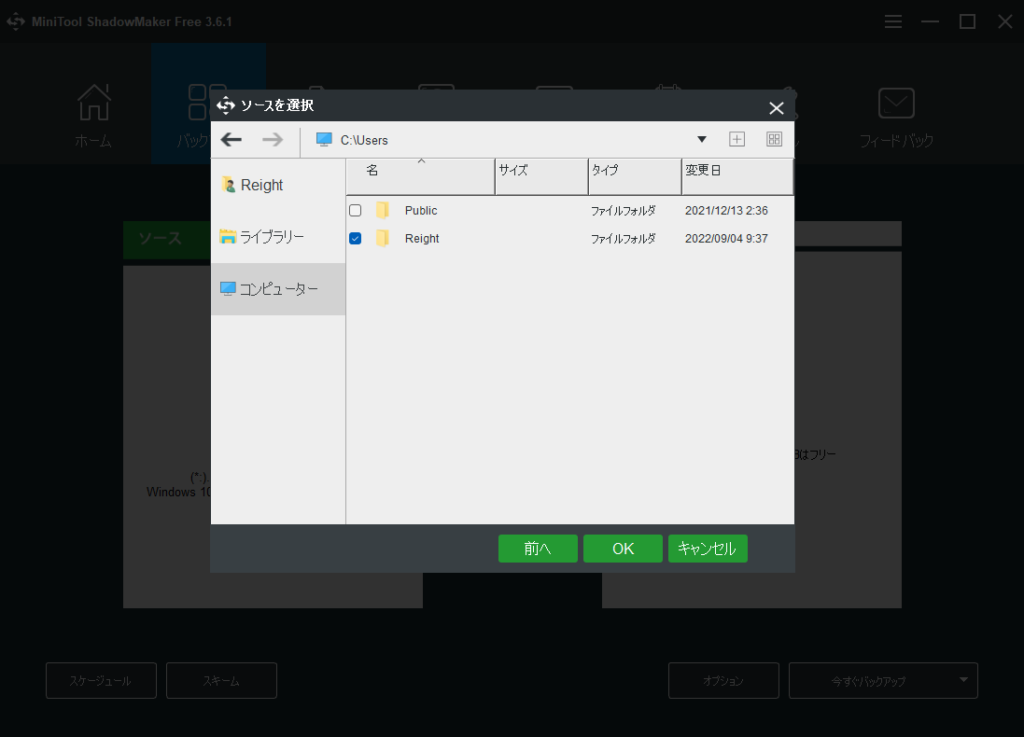Click the C:\Users path field

click(x=500, y=140)
